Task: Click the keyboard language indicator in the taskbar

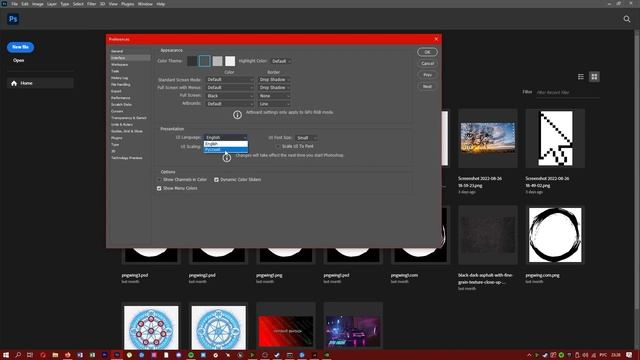Action: pyautogui.click(x=603, y=355)
